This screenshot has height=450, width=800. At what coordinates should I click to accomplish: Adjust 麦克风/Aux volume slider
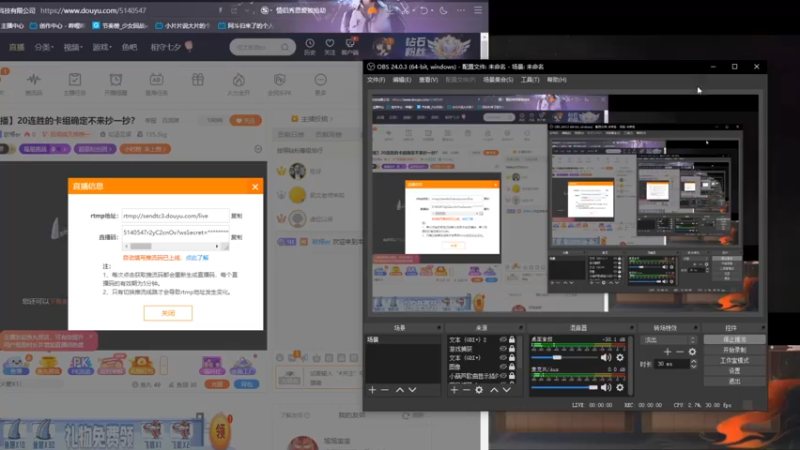[564, 388]
